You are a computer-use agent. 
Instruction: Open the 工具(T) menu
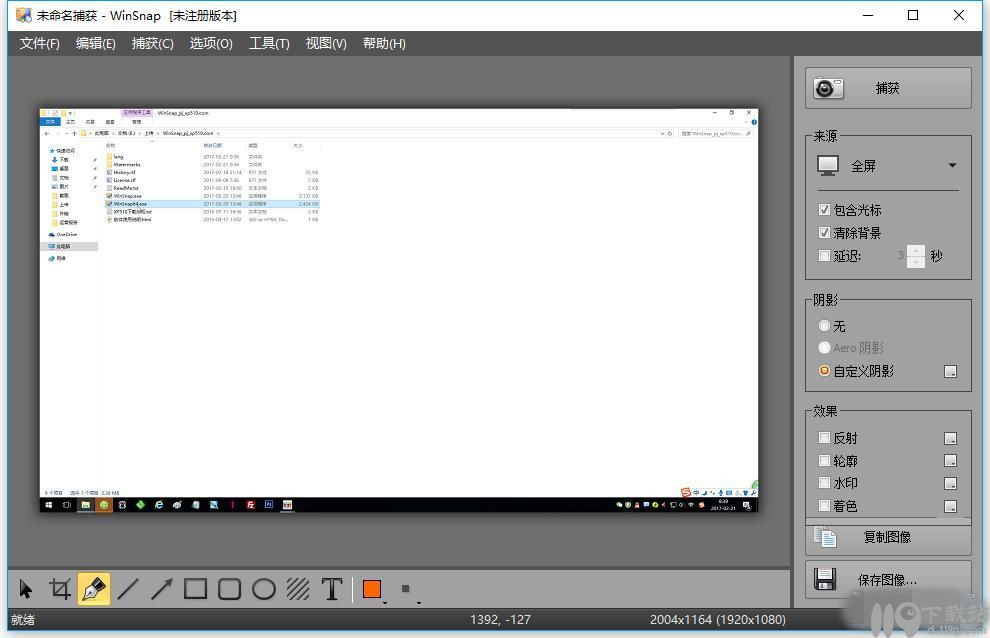pyautogui.click(x=269, y=44)
